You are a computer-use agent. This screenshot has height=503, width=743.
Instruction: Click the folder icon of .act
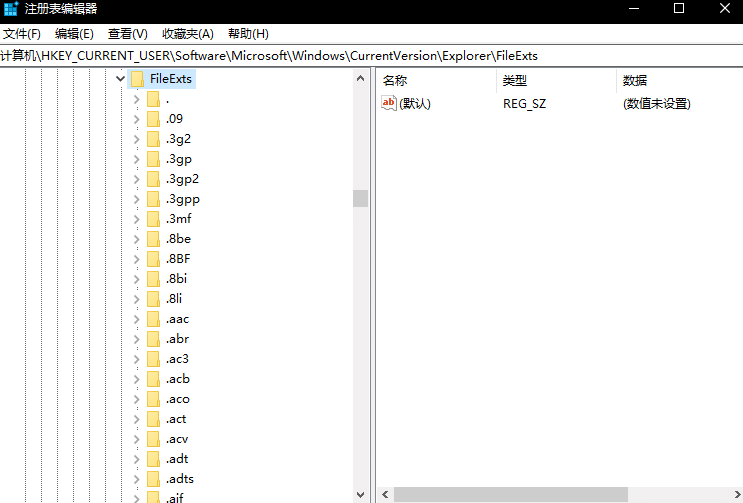click(154, 419)
